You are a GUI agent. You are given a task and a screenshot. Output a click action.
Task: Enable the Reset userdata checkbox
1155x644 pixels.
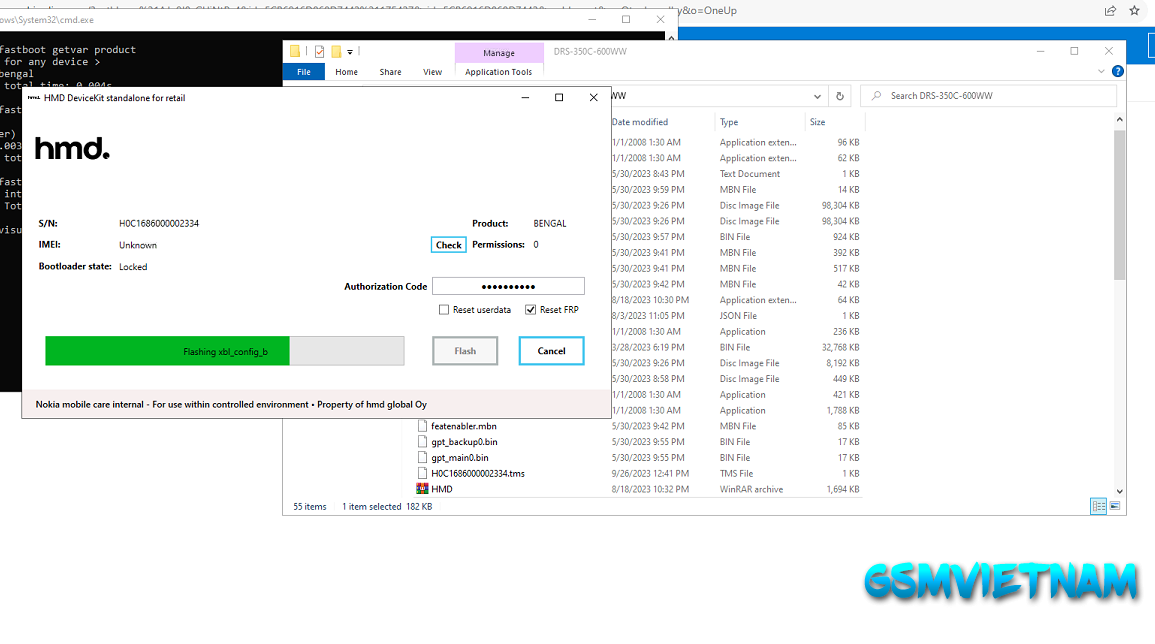pos(443,309)
